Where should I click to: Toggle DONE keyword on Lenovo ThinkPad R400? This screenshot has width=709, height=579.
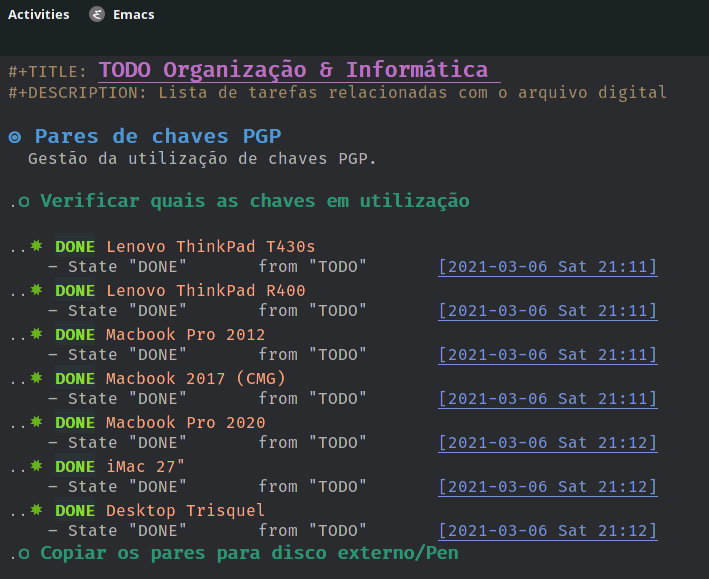(x=75, y=290)
